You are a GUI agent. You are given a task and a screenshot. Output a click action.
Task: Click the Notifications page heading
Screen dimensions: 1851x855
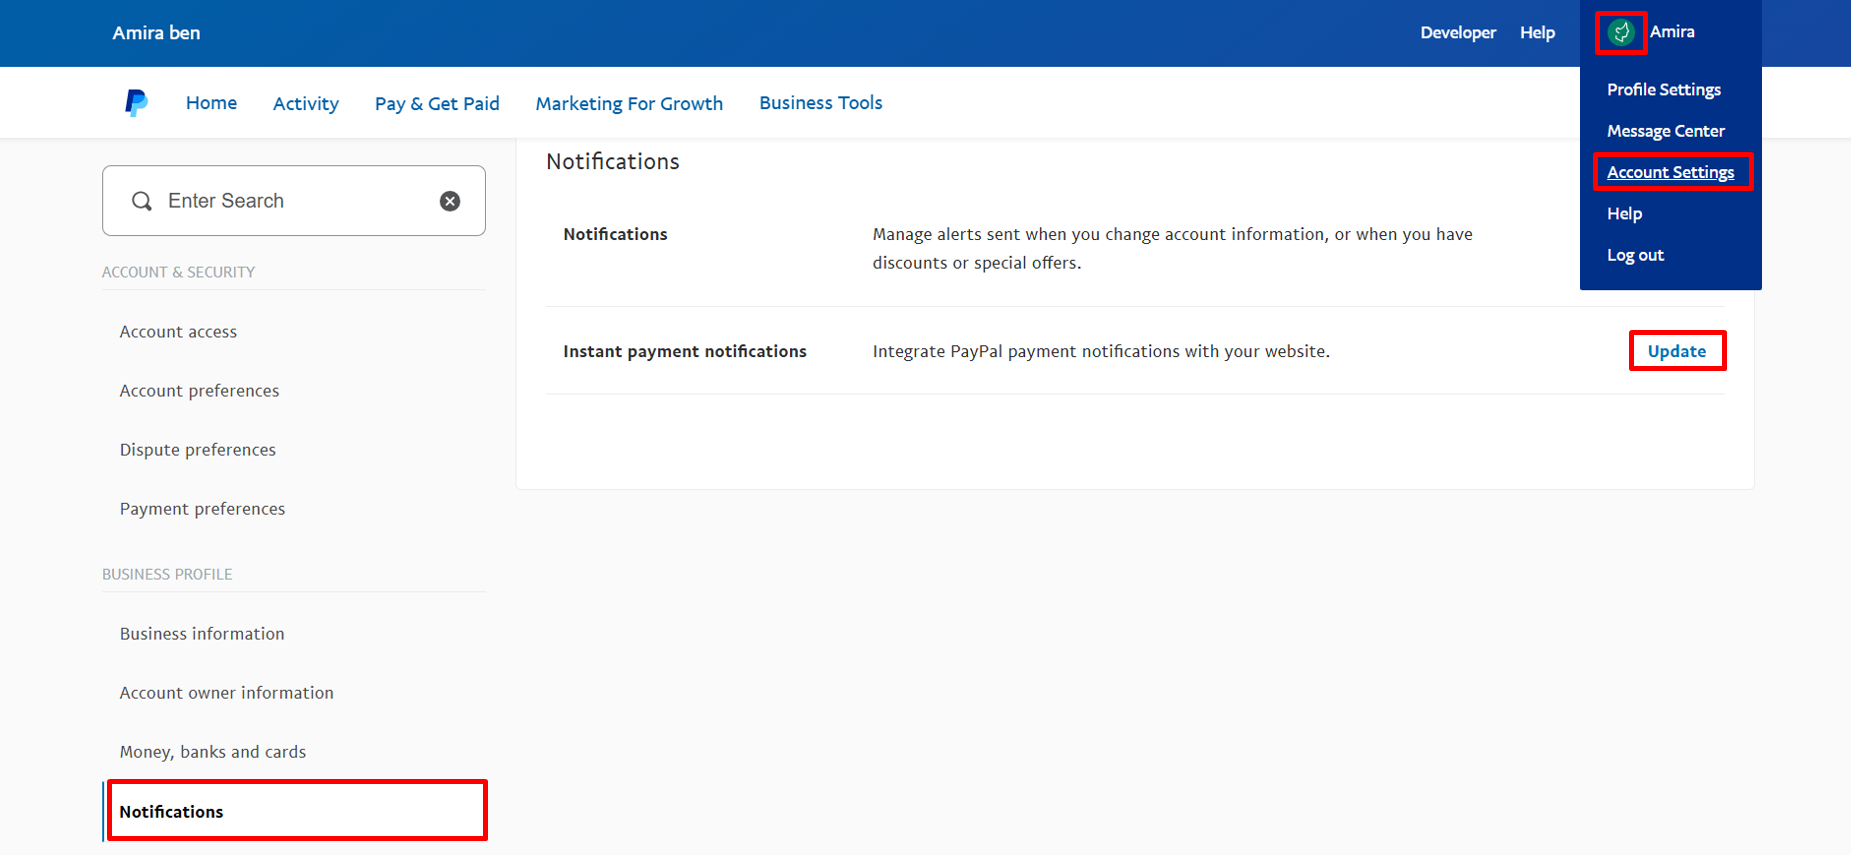[613, 162]
